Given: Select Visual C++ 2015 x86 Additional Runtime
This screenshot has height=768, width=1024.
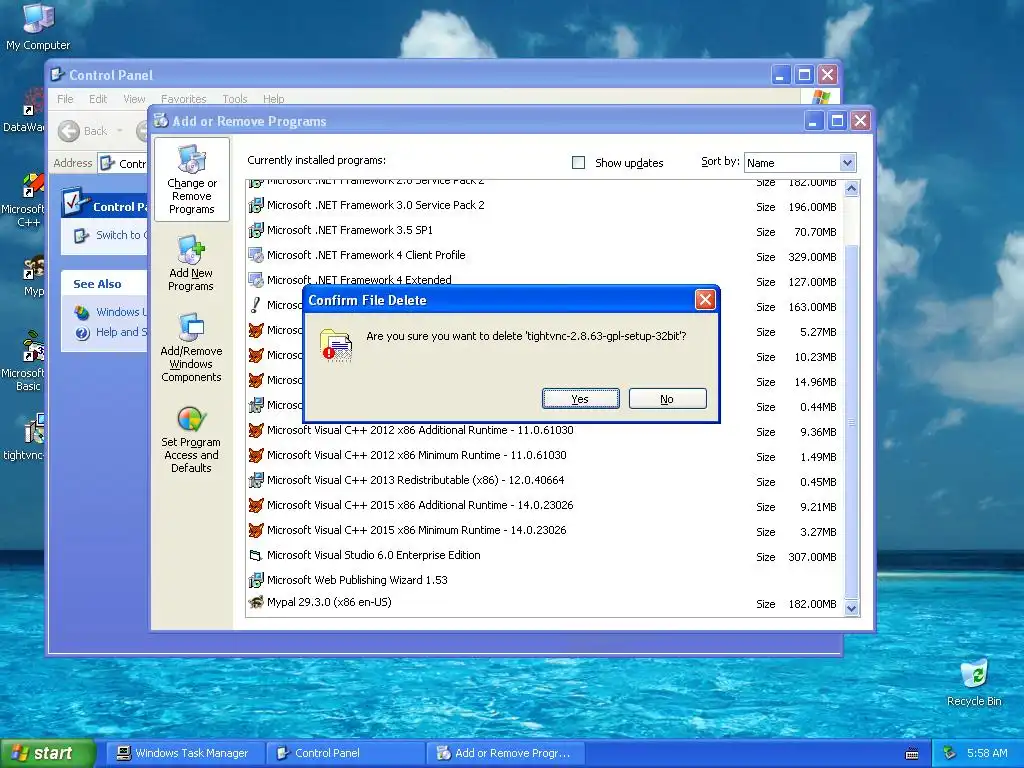Looking at the screenshot, I should tap(420, 505).
